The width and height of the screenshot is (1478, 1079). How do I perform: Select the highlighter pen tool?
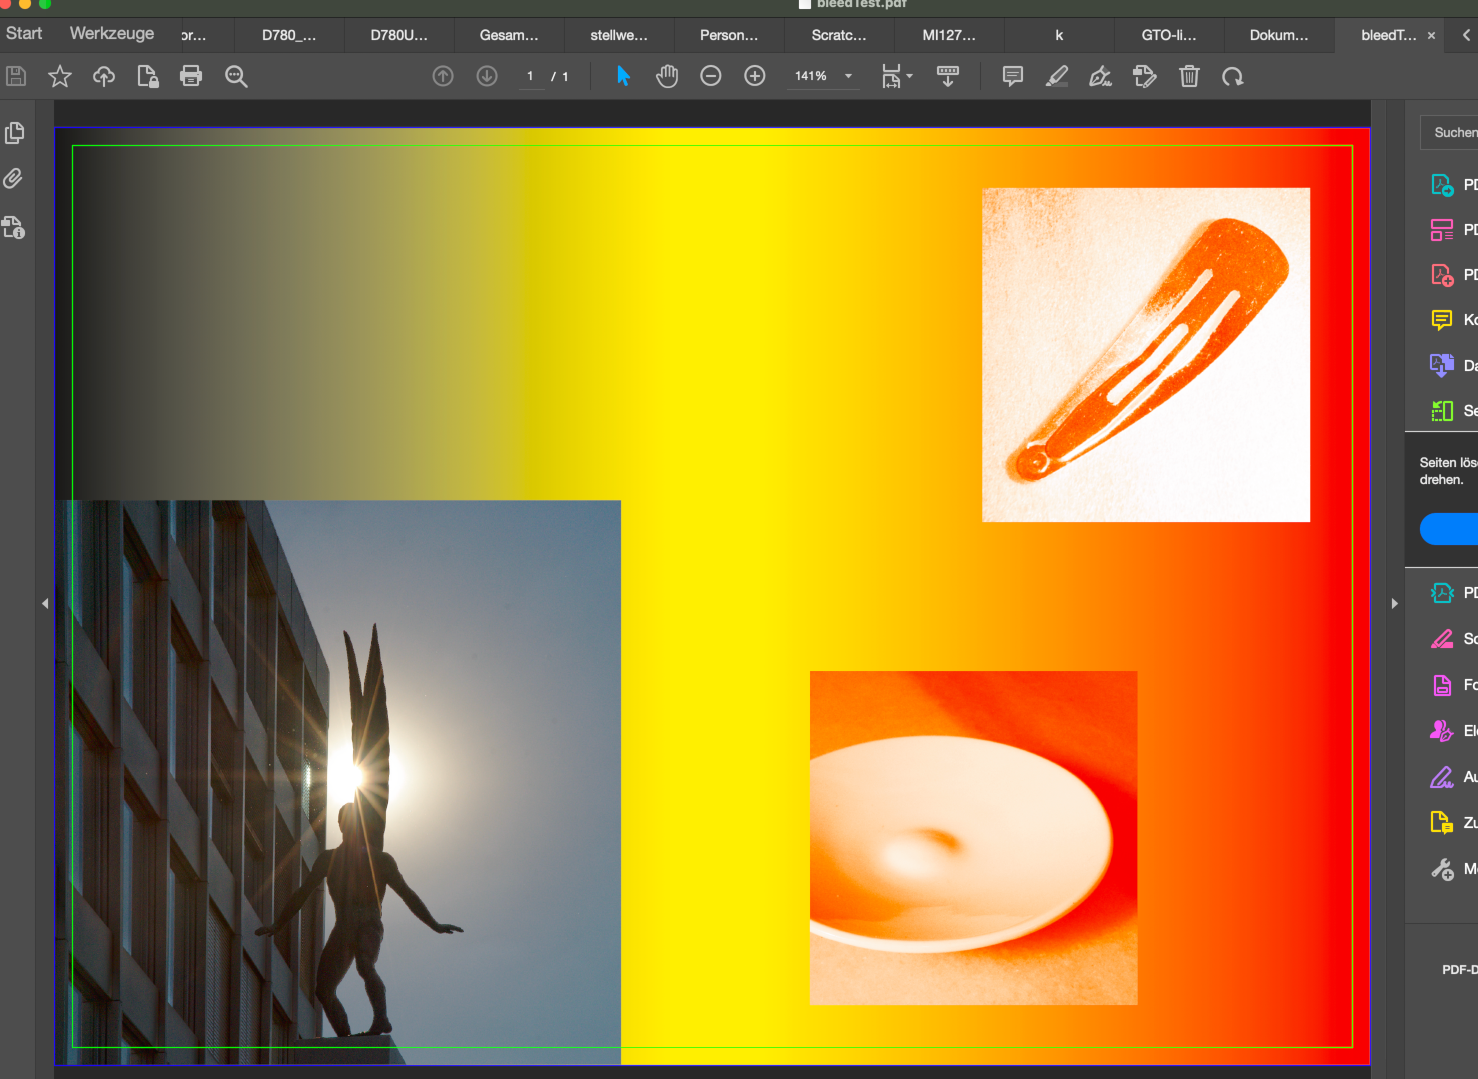1056,76
